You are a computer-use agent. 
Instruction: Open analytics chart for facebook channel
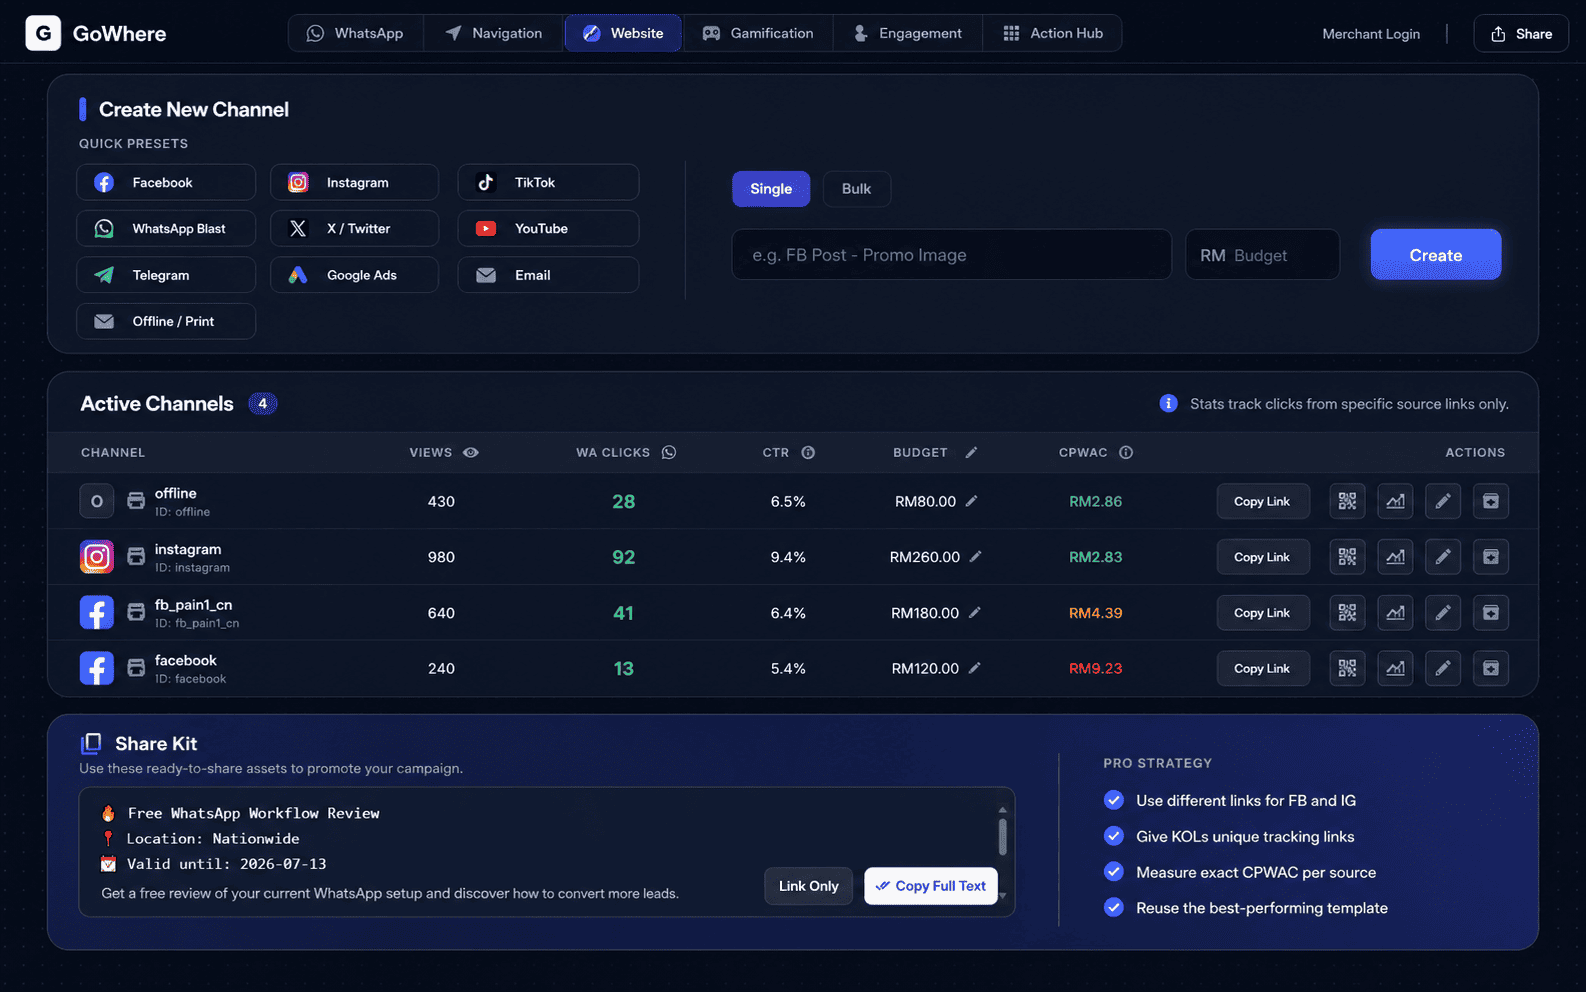1395,668
